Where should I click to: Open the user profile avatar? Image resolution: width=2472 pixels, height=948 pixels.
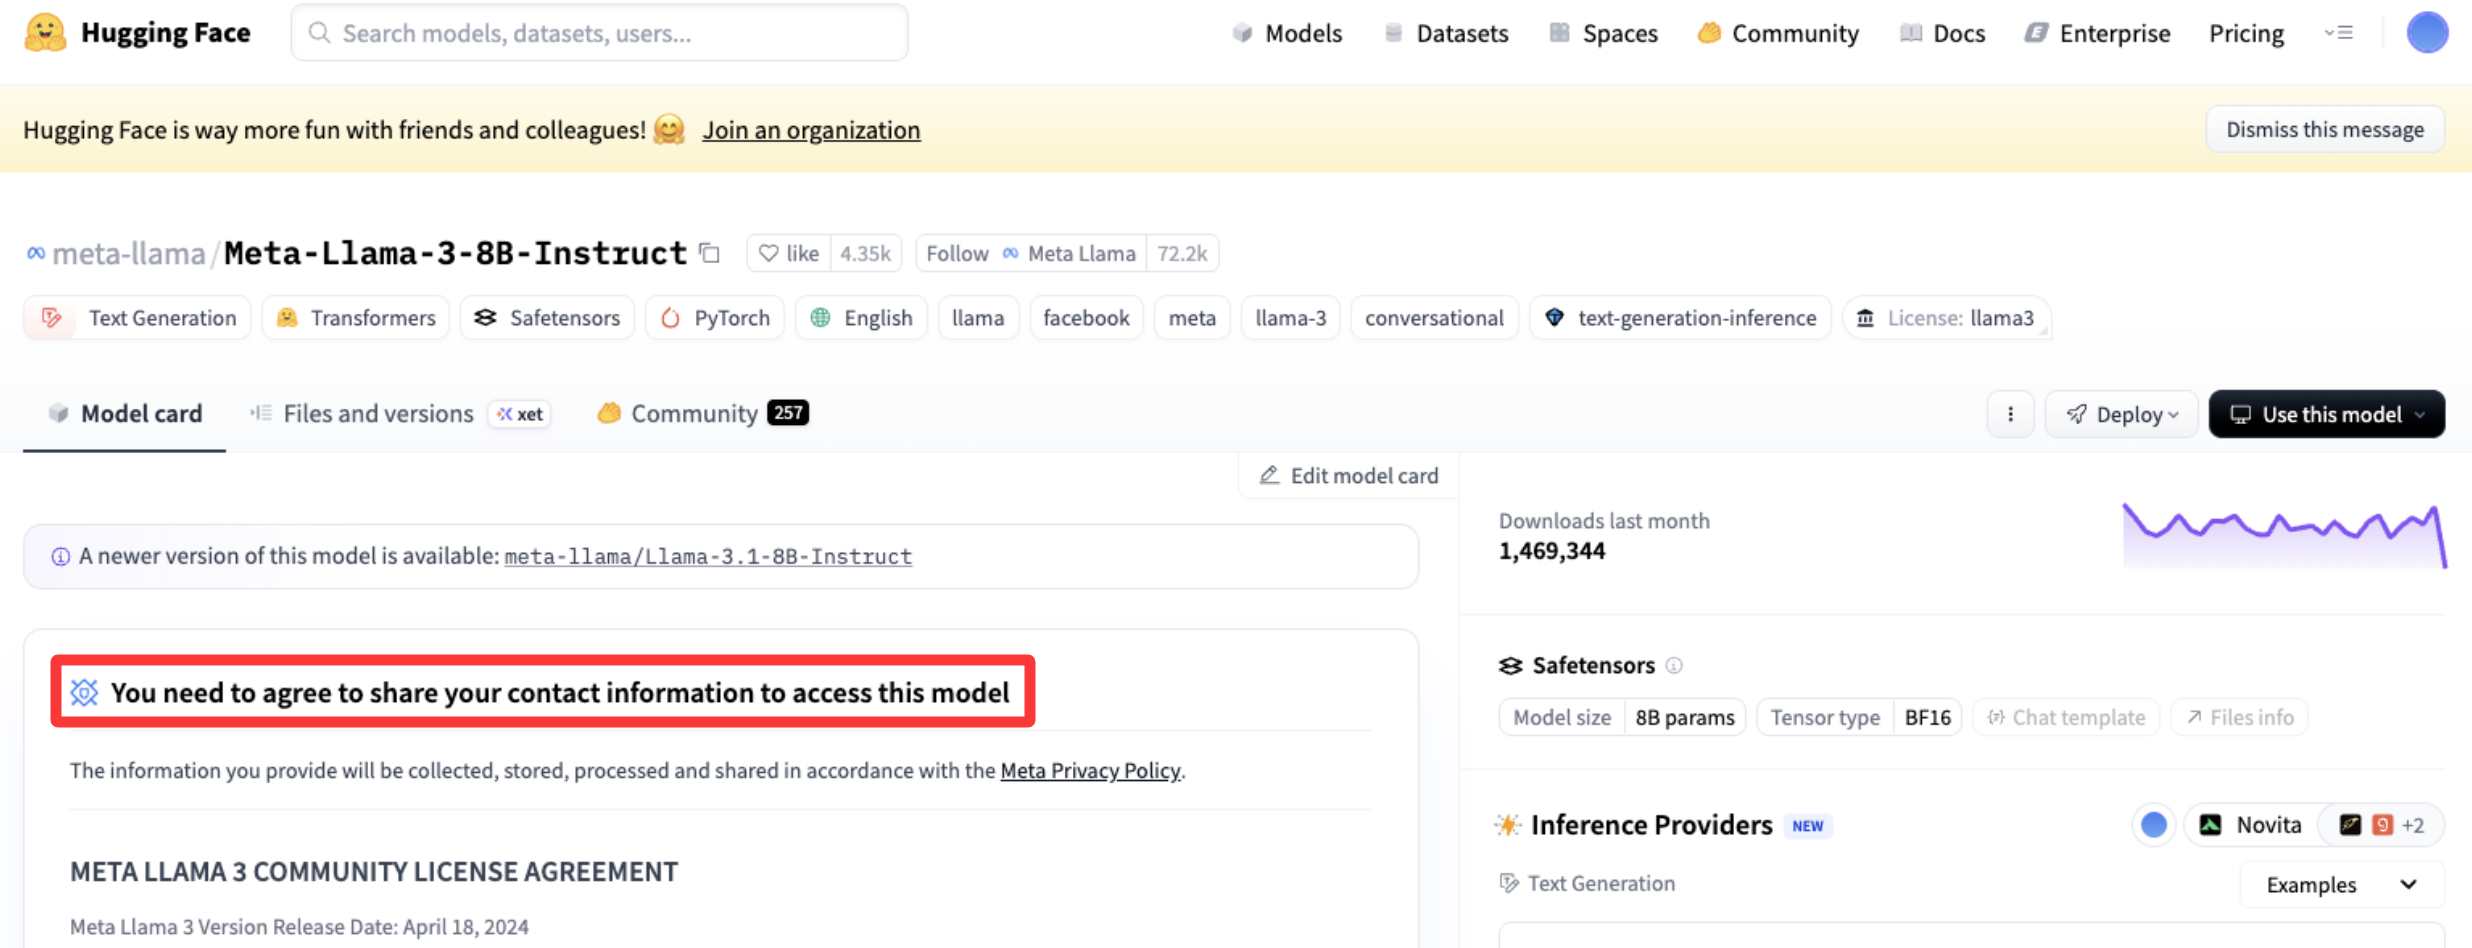[2427, 33]
